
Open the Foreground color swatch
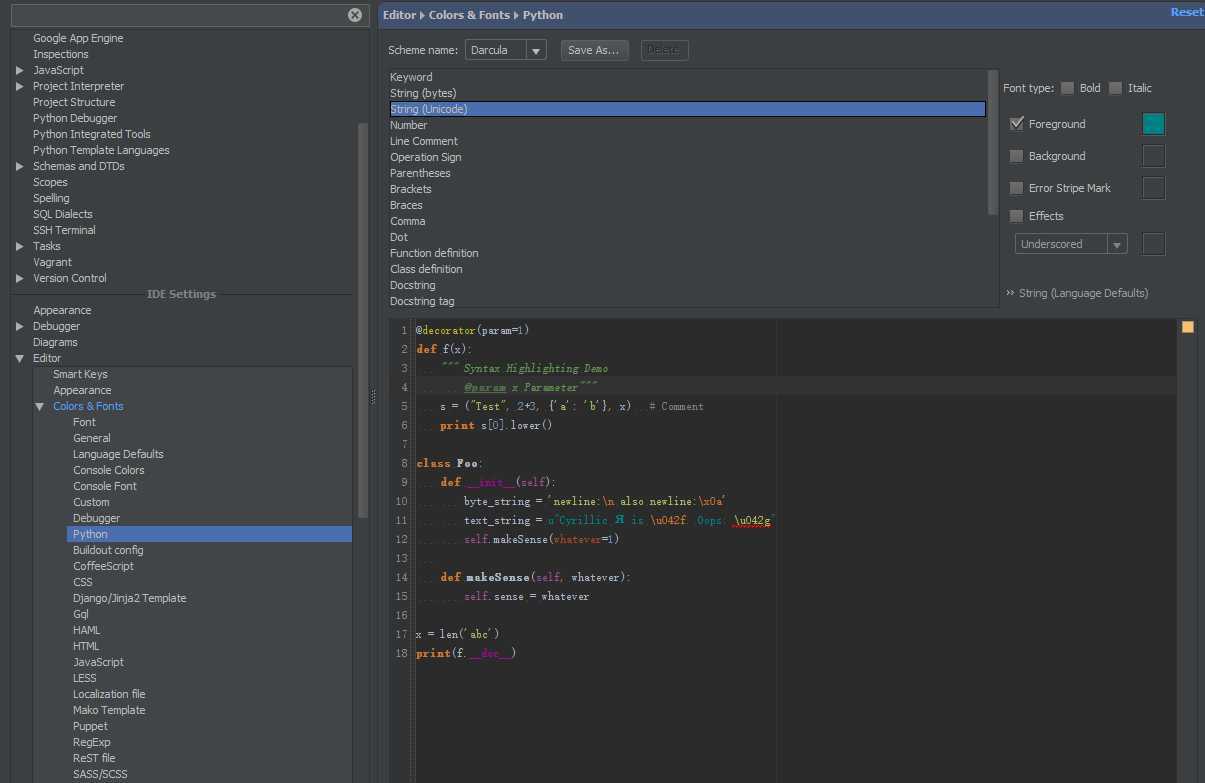click(1154, 124)
